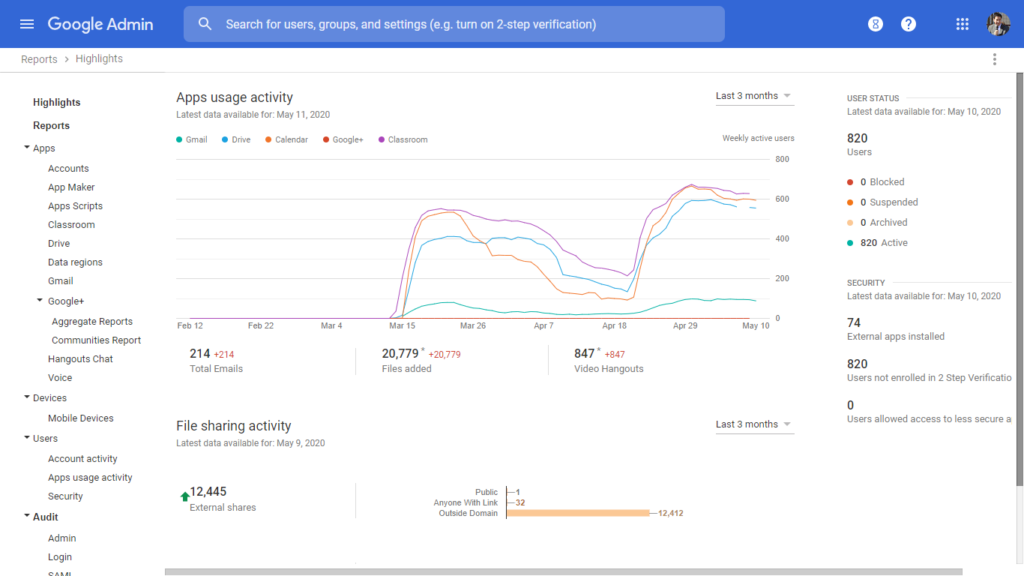This screenshot has width=1024, height=576.
Task: Open the Admin audit log
Action: (x=62, y=538)
